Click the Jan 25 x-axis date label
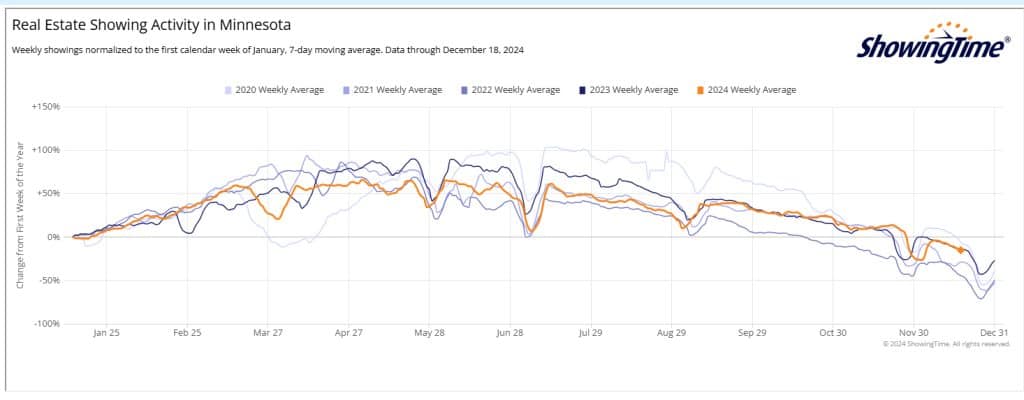 coord(105,333)
